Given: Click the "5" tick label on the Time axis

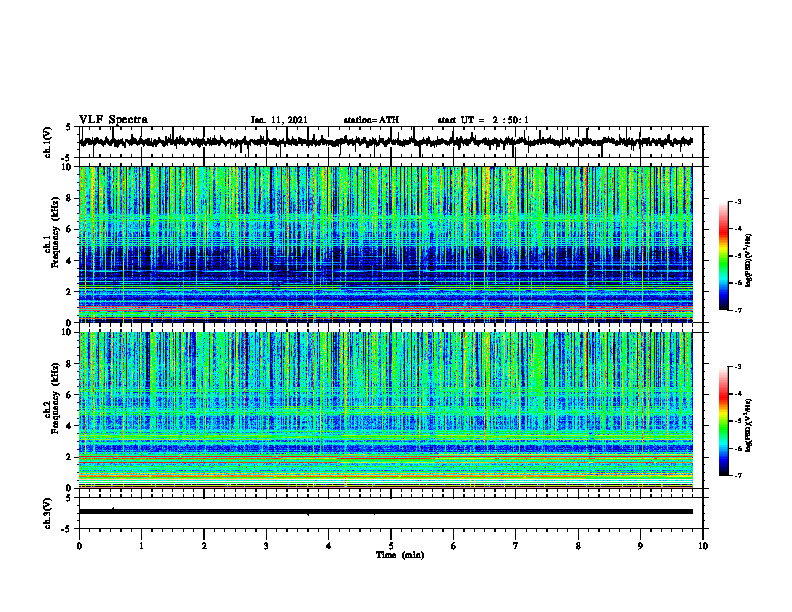Looking at the screenshot, I should click(391, 546).
